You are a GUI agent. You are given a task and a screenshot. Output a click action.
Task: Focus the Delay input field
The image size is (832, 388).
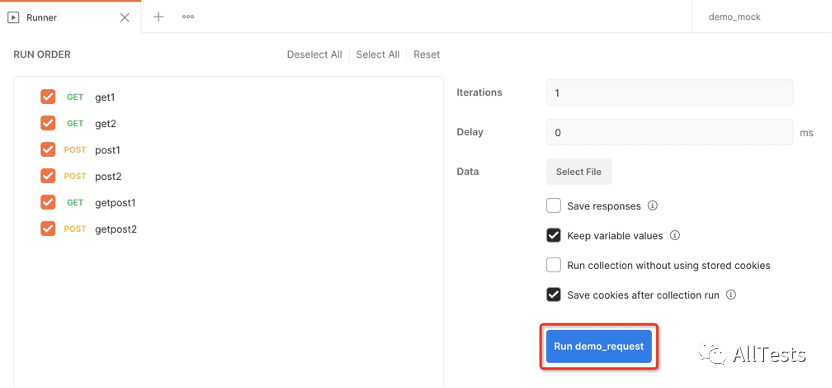670,132
